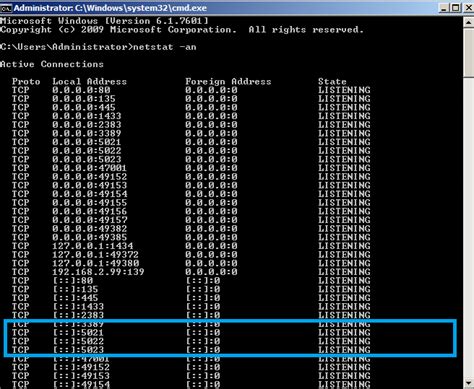Viewport: 474px width, 389px height.
Task: Click the scrollbar down arrow
Action: (468, 383)
